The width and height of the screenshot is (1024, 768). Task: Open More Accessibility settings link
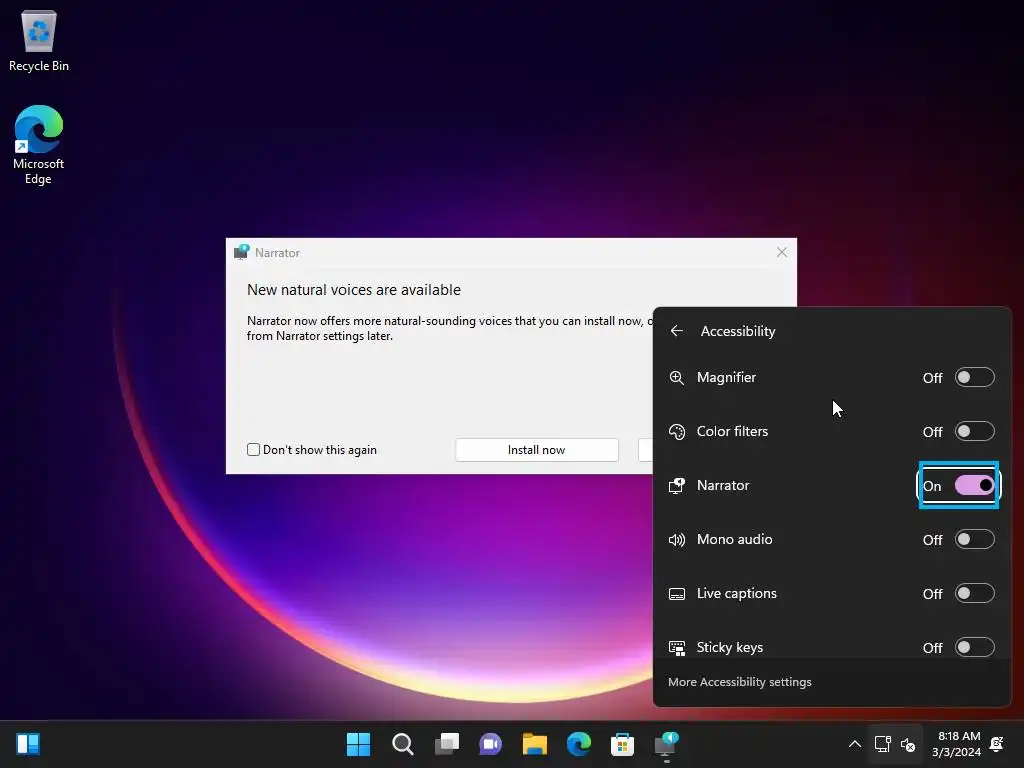tap(739, 682)
